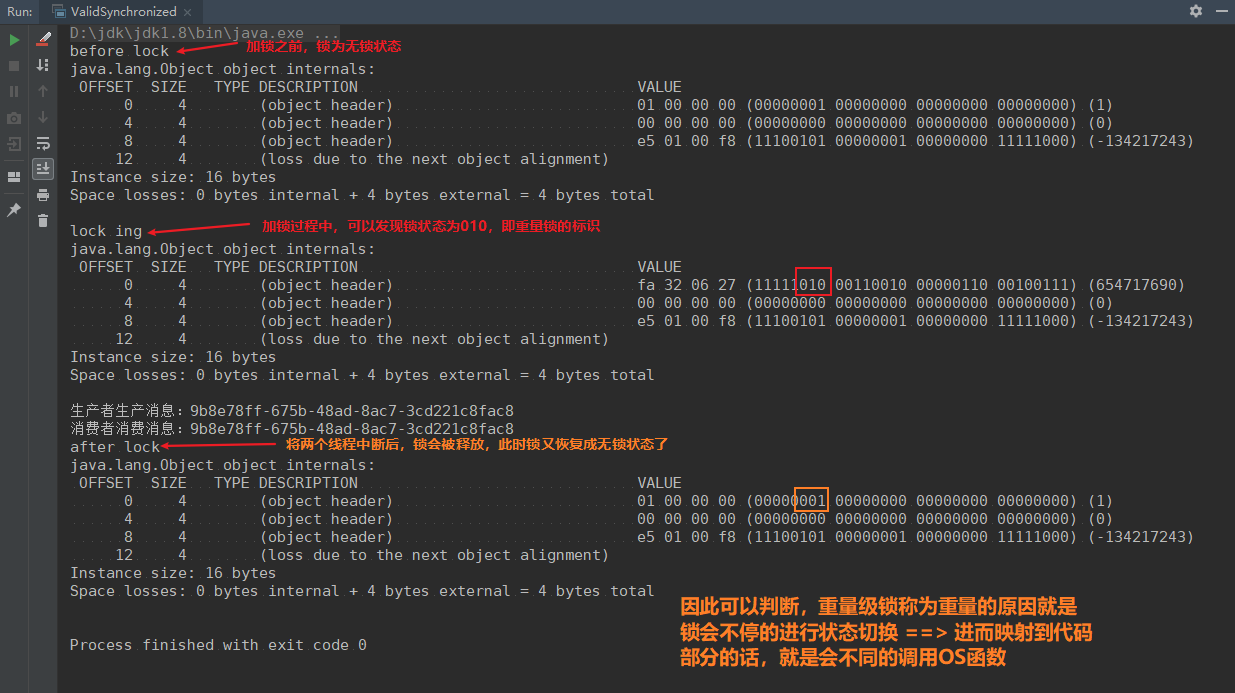The height and width of the screenshot is (693, 1235).
Task: Click the 'D:\jdk\jdk1.8\bin\java.exe ...' command line
Action: point(204,33)
